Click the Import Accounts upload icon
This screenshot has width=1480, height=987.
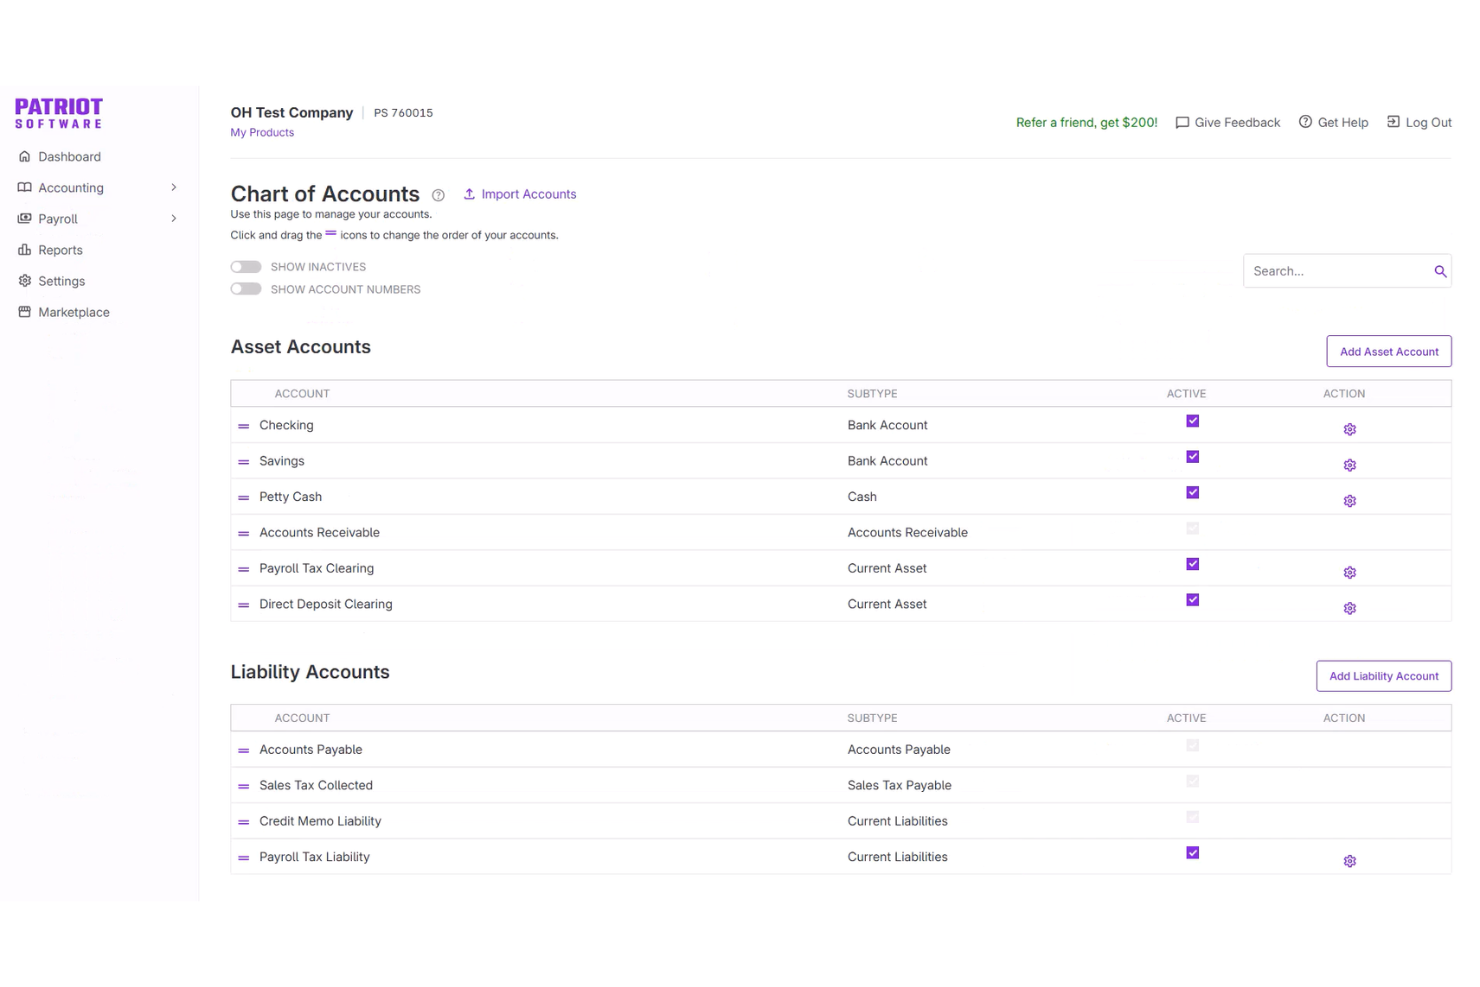470,194
